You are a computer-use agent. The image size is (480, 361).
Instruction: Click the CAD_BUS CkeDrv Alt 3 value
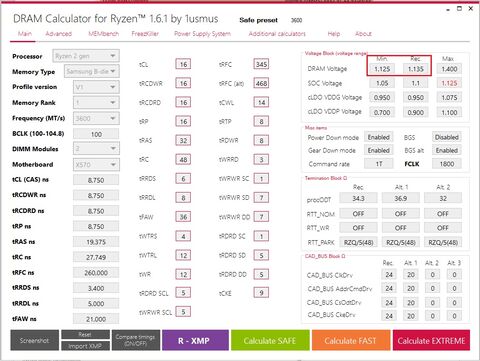tap(454, 316)
